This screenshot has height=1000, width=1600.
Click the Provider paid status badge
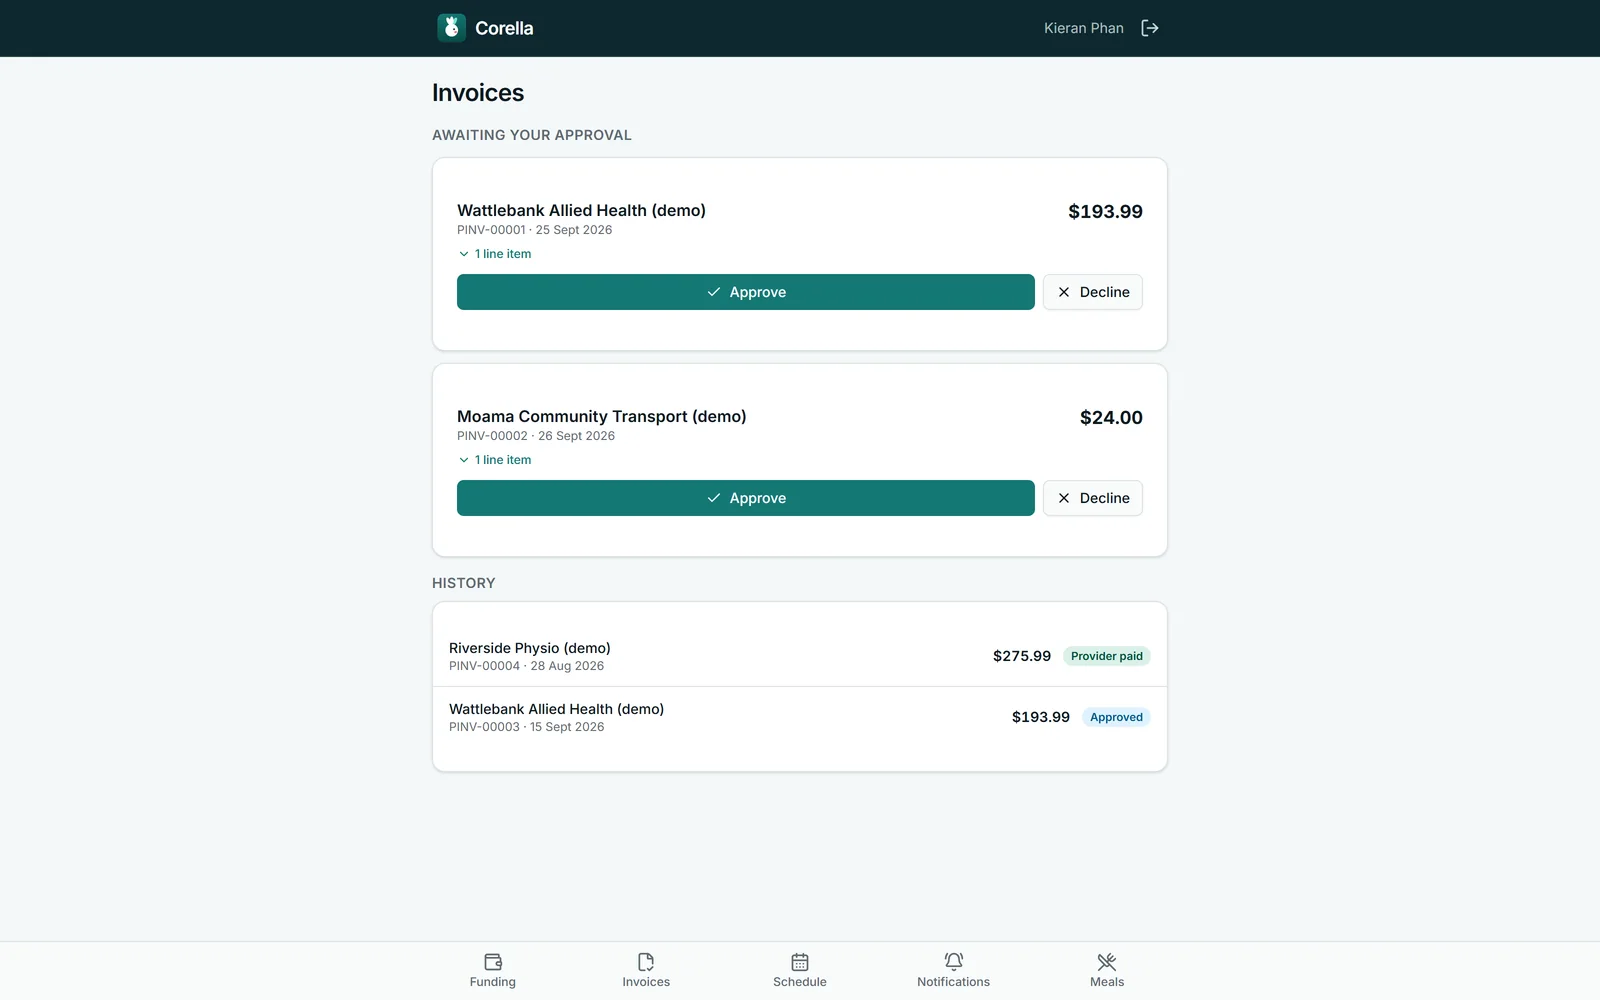pyautogui.click(x=1107, y=656)
